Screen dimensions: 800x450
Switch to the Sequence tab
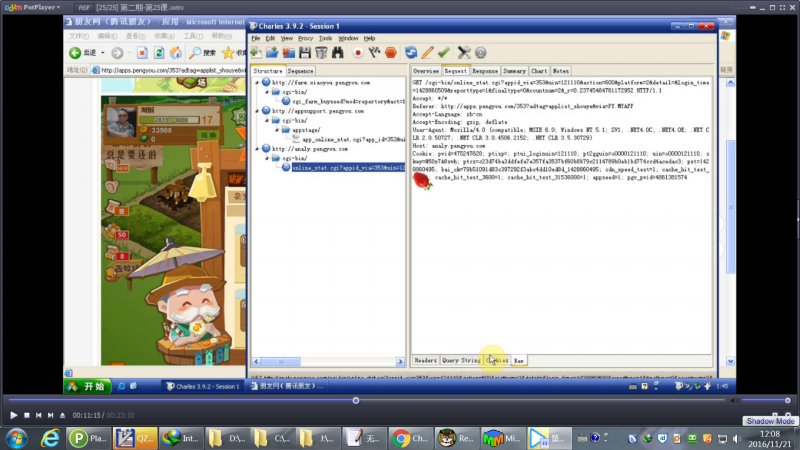(x=300, y=71)
